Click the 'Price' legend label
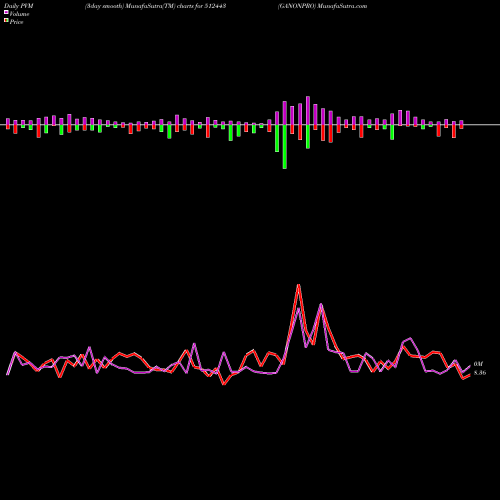This screenshot has height=500, width=500. 16,22
